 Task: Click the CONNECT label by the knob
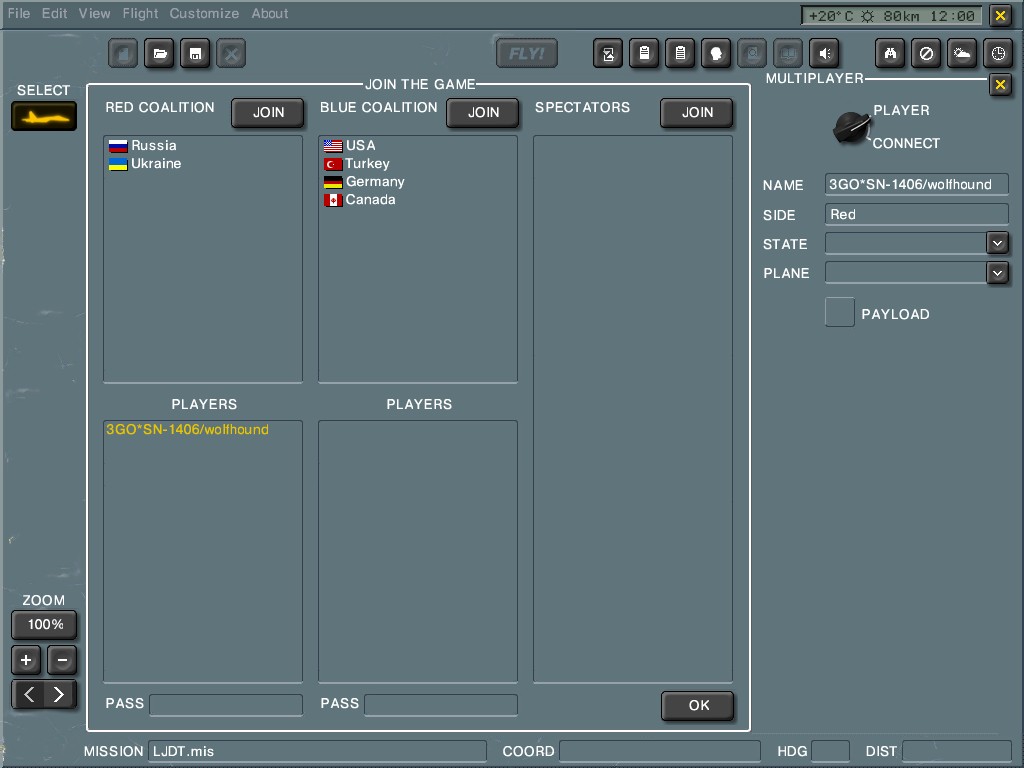[x=906, y=143]
